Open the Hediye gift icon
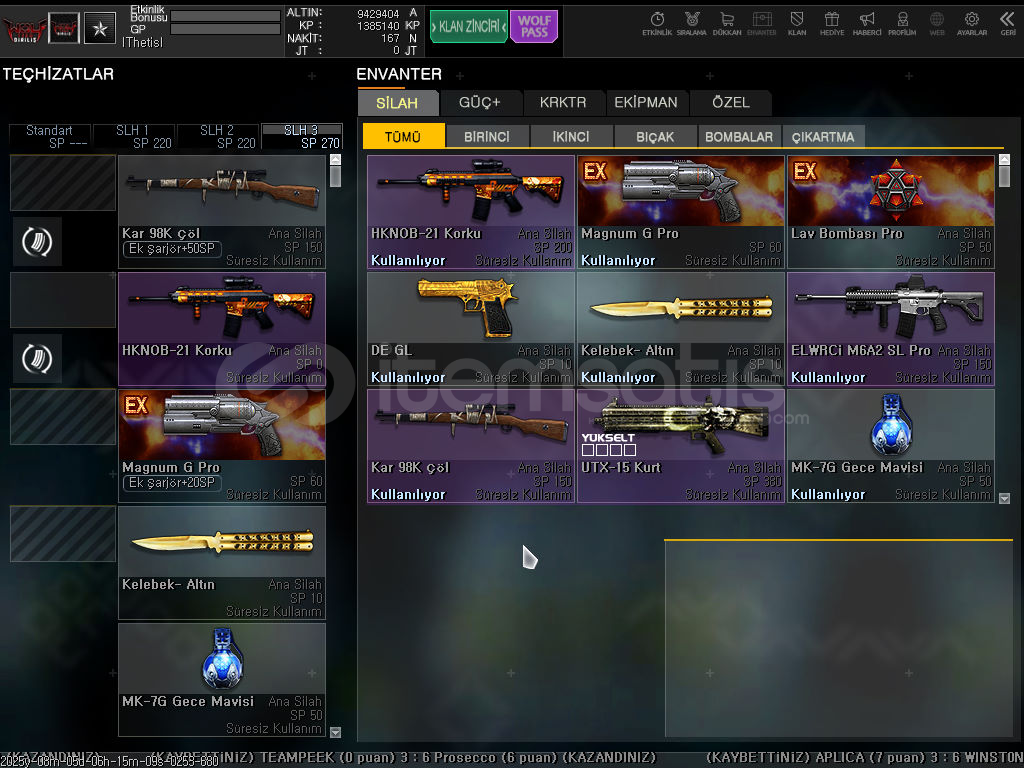 831,24
